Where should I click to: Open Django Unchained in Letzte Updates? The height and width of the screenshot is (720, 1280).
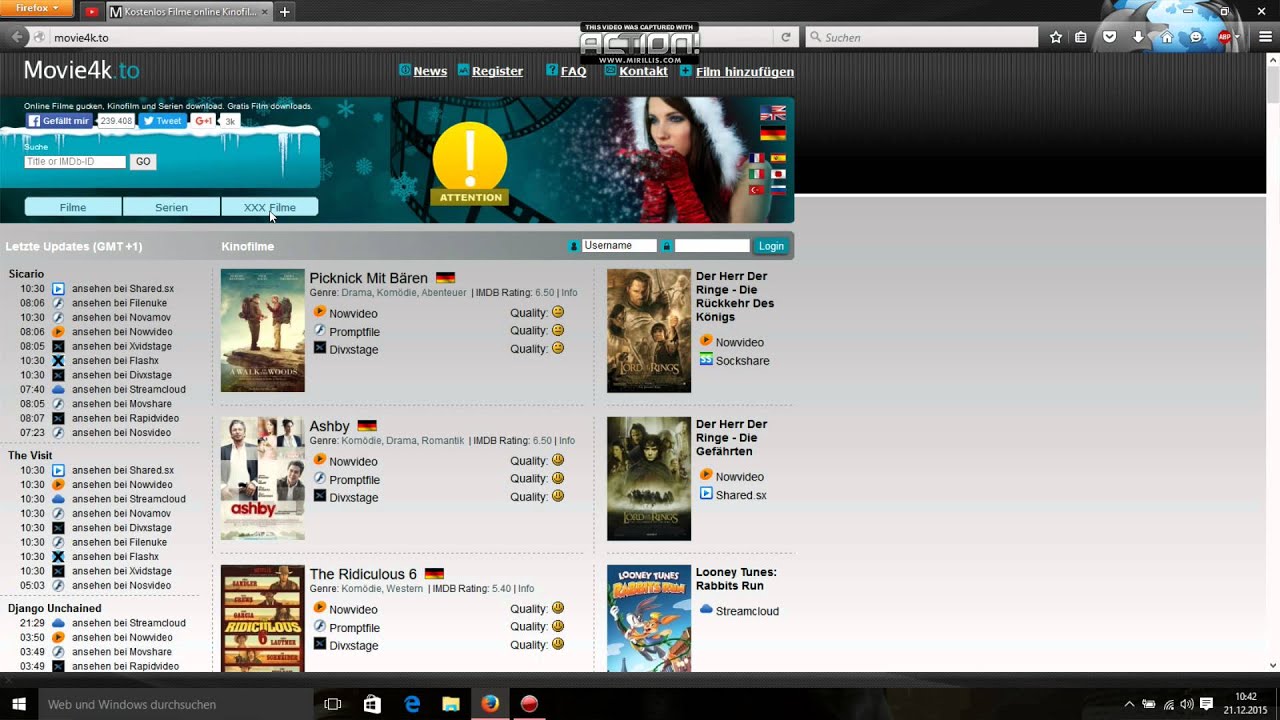tap(55, 608)
